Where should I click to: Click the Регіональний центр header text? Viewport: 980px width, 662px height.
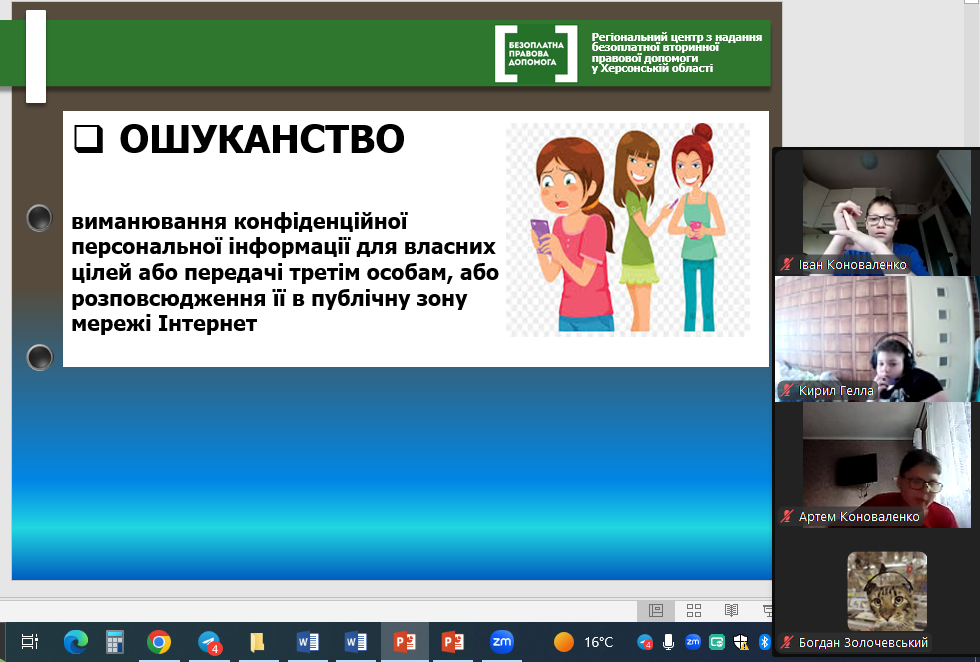[x=677, y=53]
